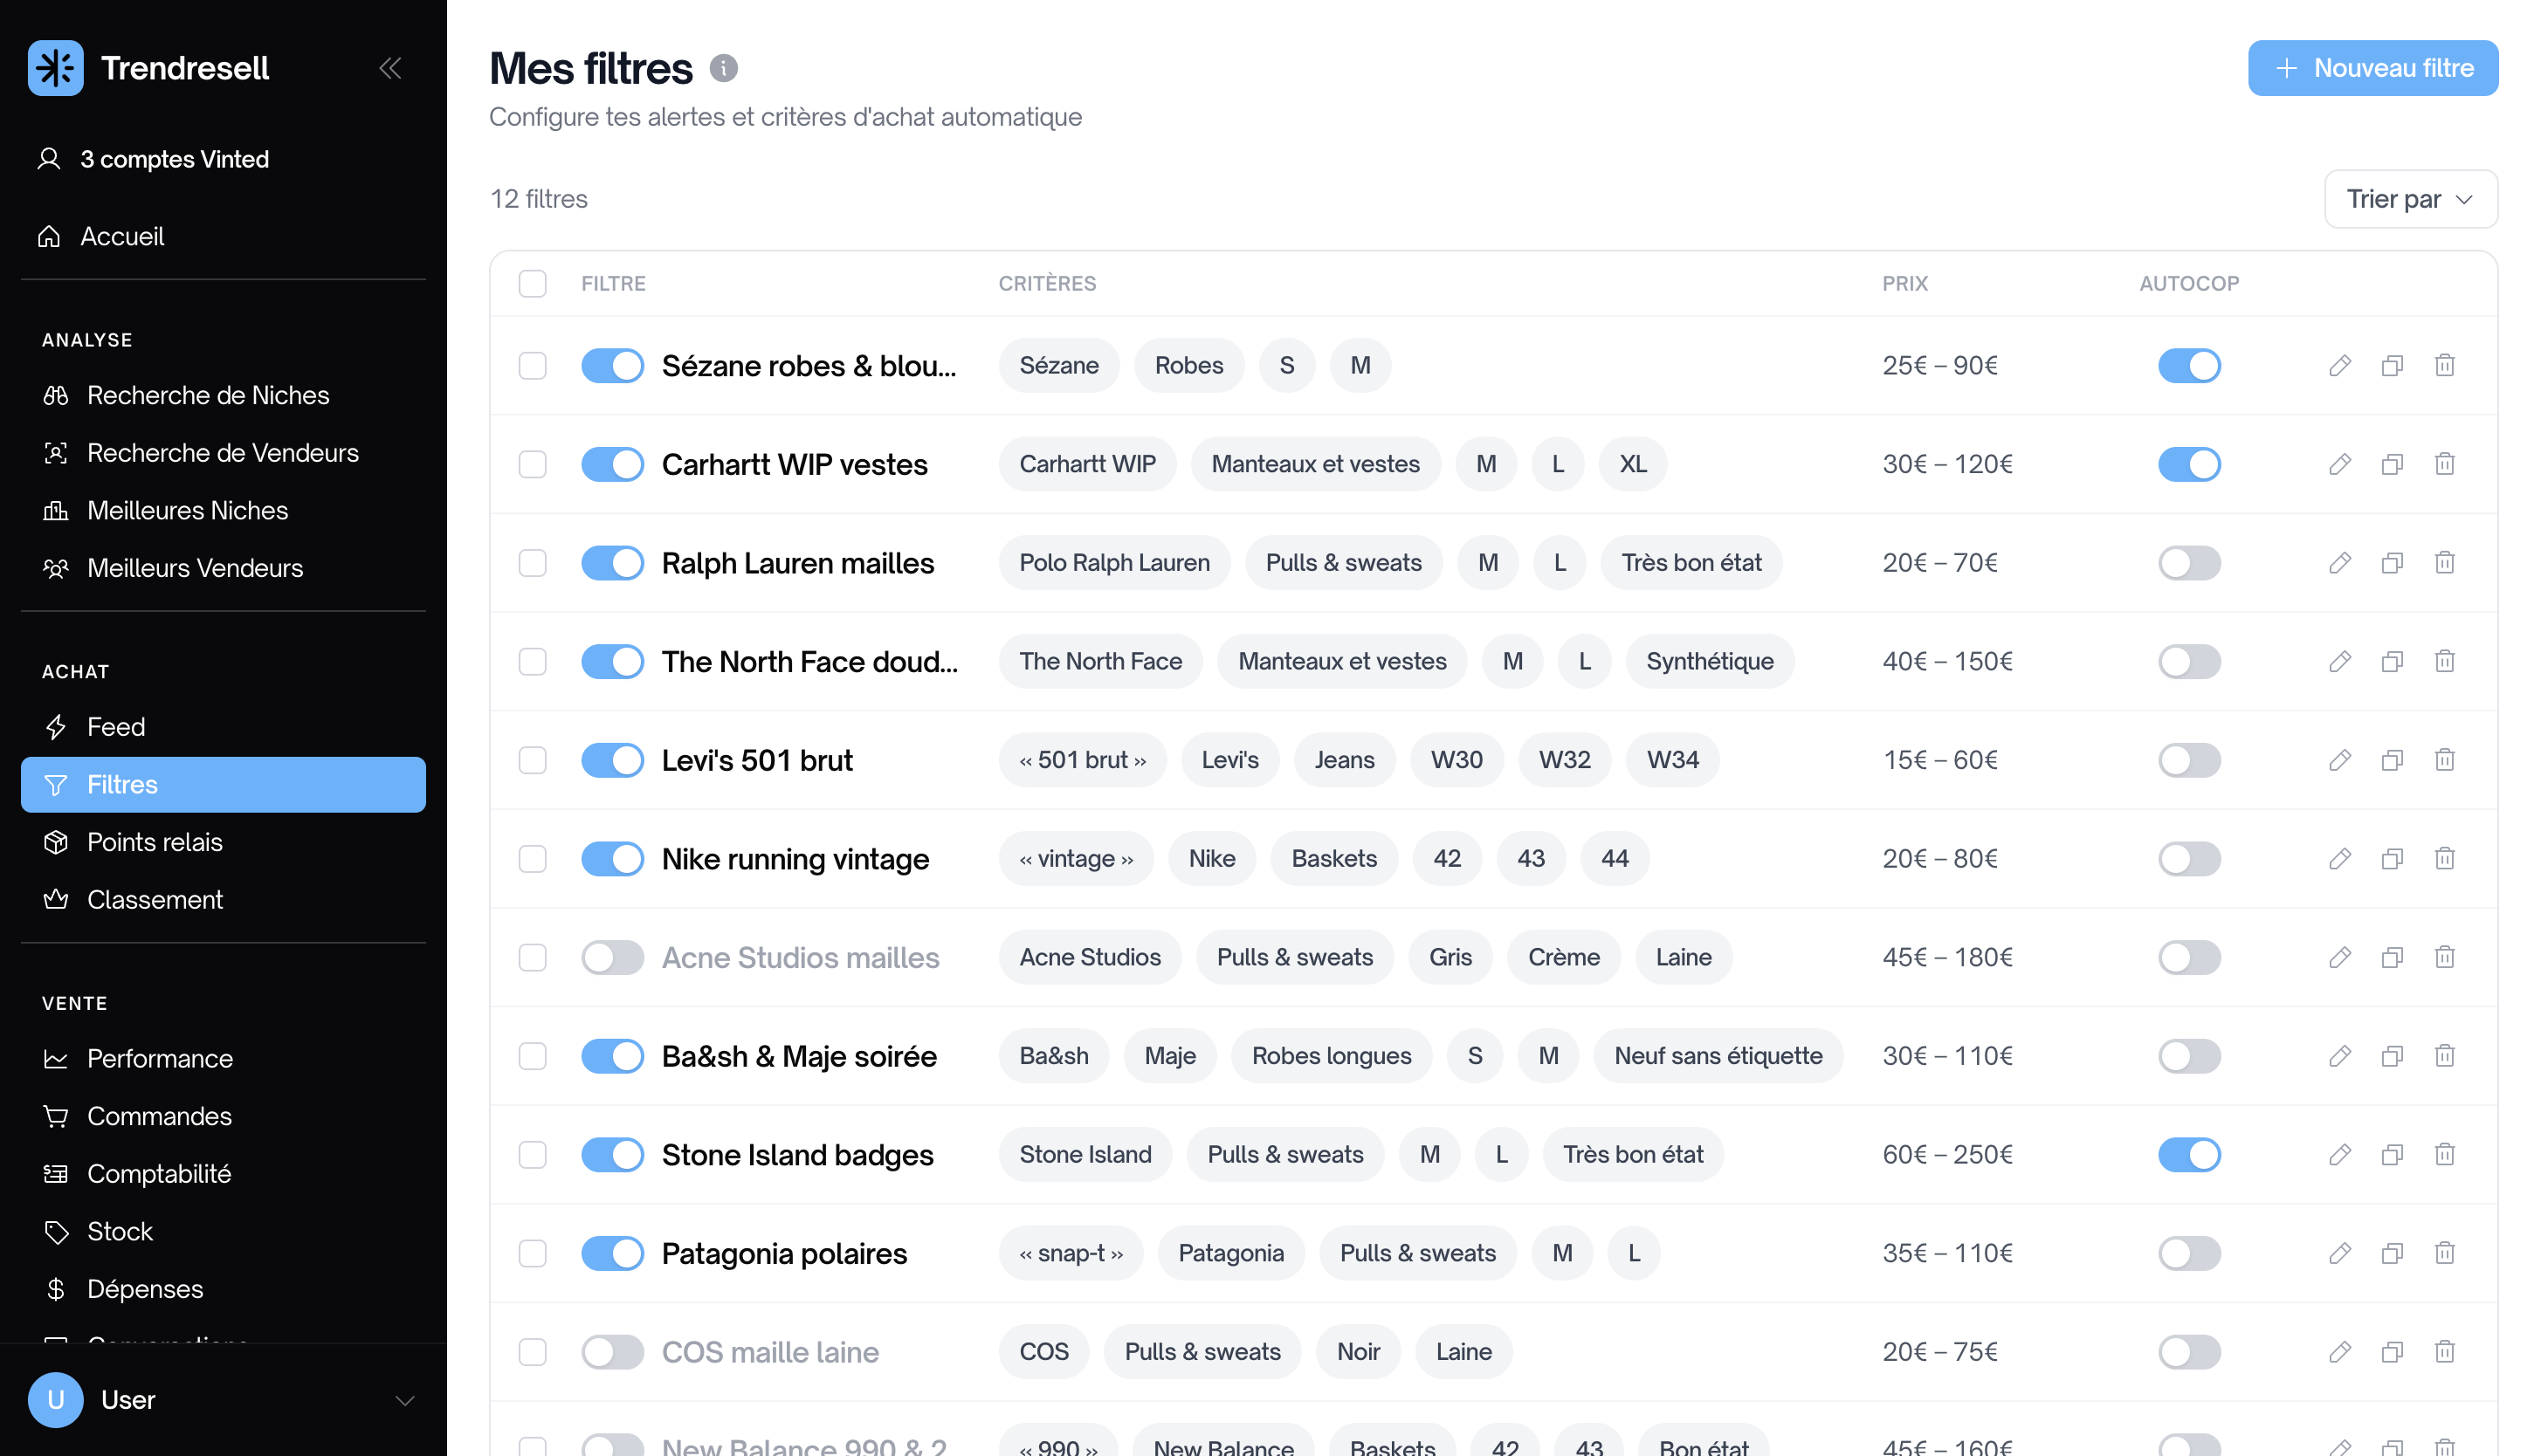Edit the Stone Island badges filter
Image resolution: width=2541 pixels, height=1456 pixels.
[x=2339, y=1155]
